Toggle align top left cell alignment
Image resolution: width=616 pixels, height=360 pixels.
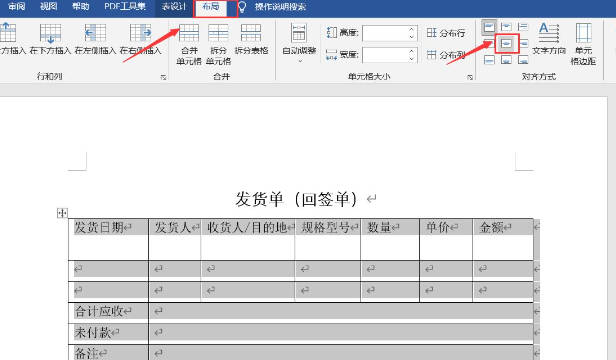point(489,27)
